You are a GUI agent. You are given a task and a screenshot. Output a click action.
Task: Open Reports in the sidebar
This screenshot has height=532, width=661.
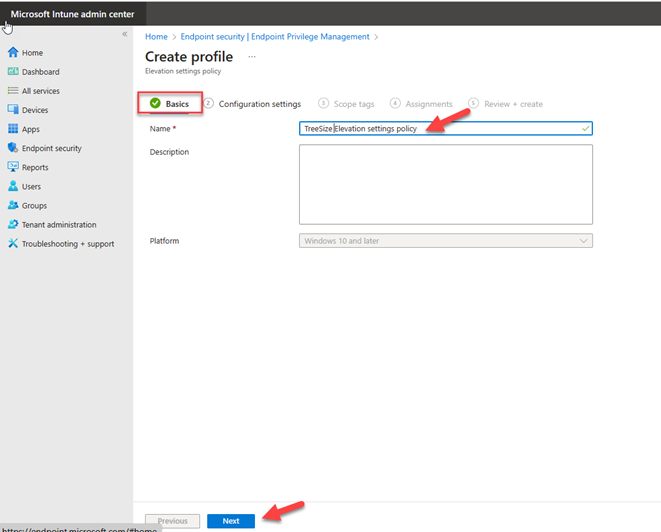pyautogui.click(x=35, y=167)
